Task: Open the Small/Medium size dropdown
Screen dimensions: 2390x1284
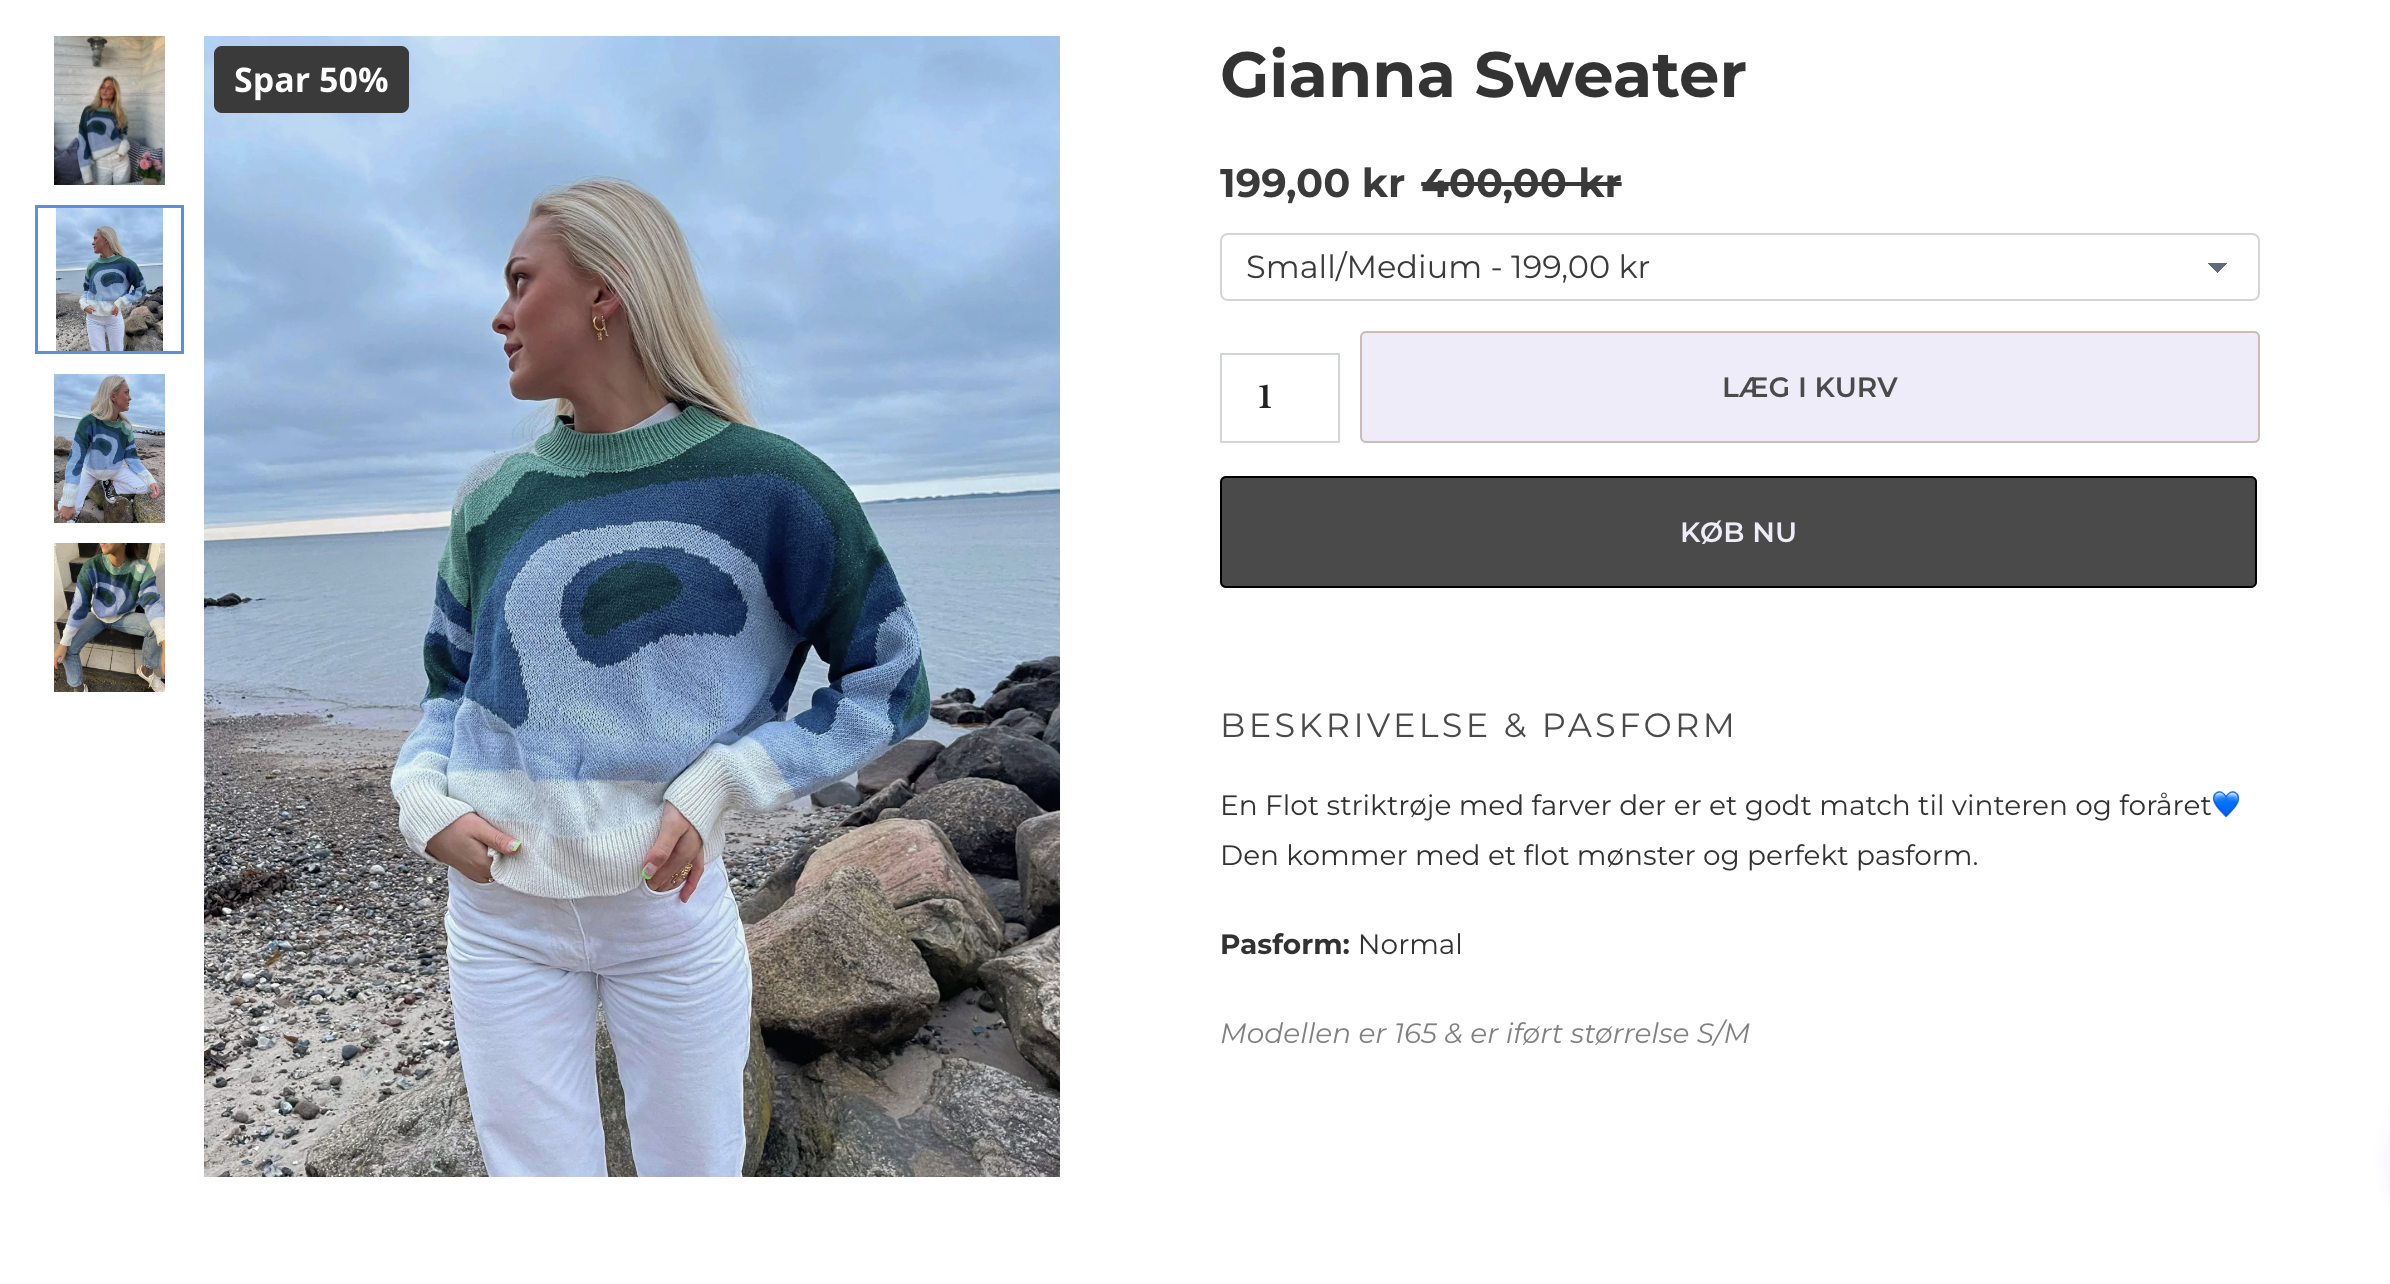Action: point(1739,267)
